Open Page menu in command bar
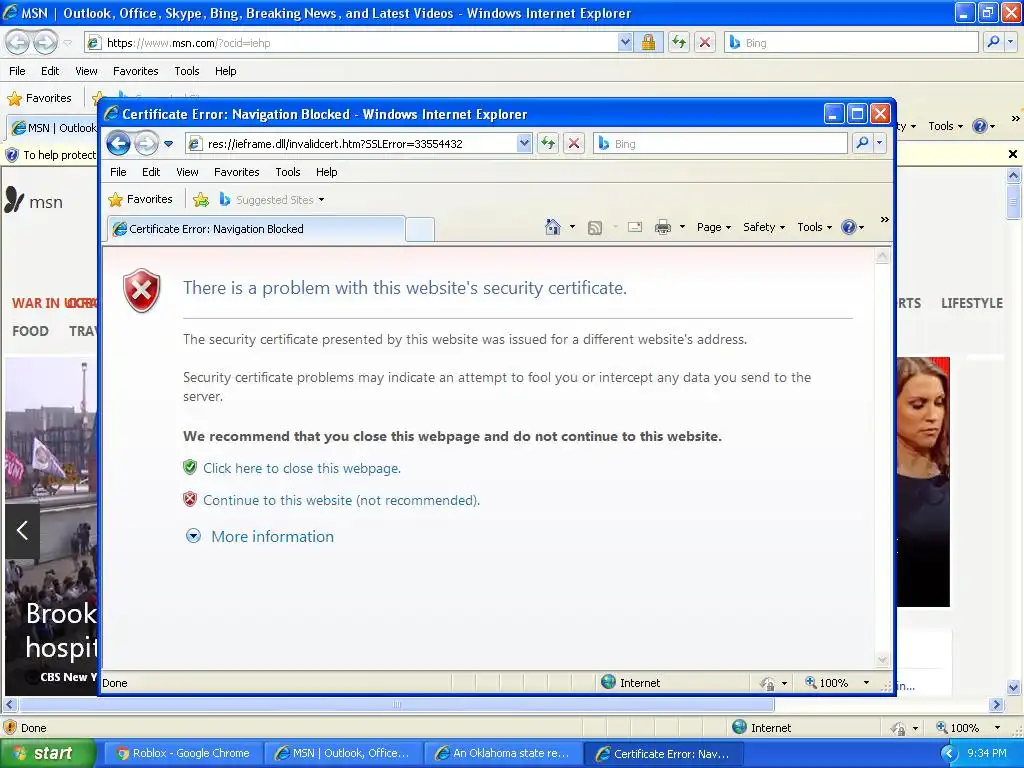 point(714,227)
